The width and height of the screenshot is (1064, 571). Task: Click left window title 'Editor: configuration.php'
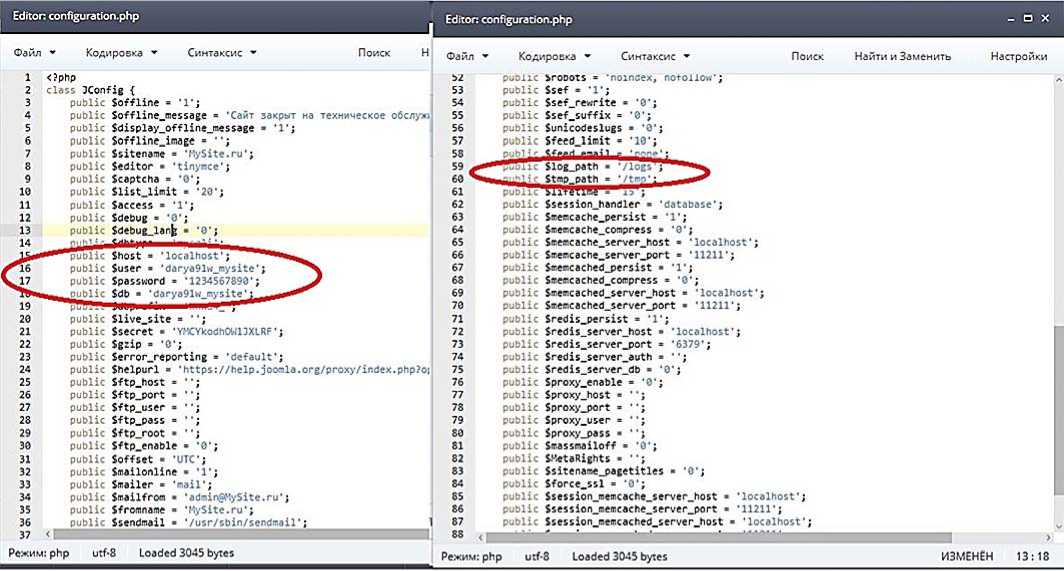pyautogui.click(x=75, y=15)
